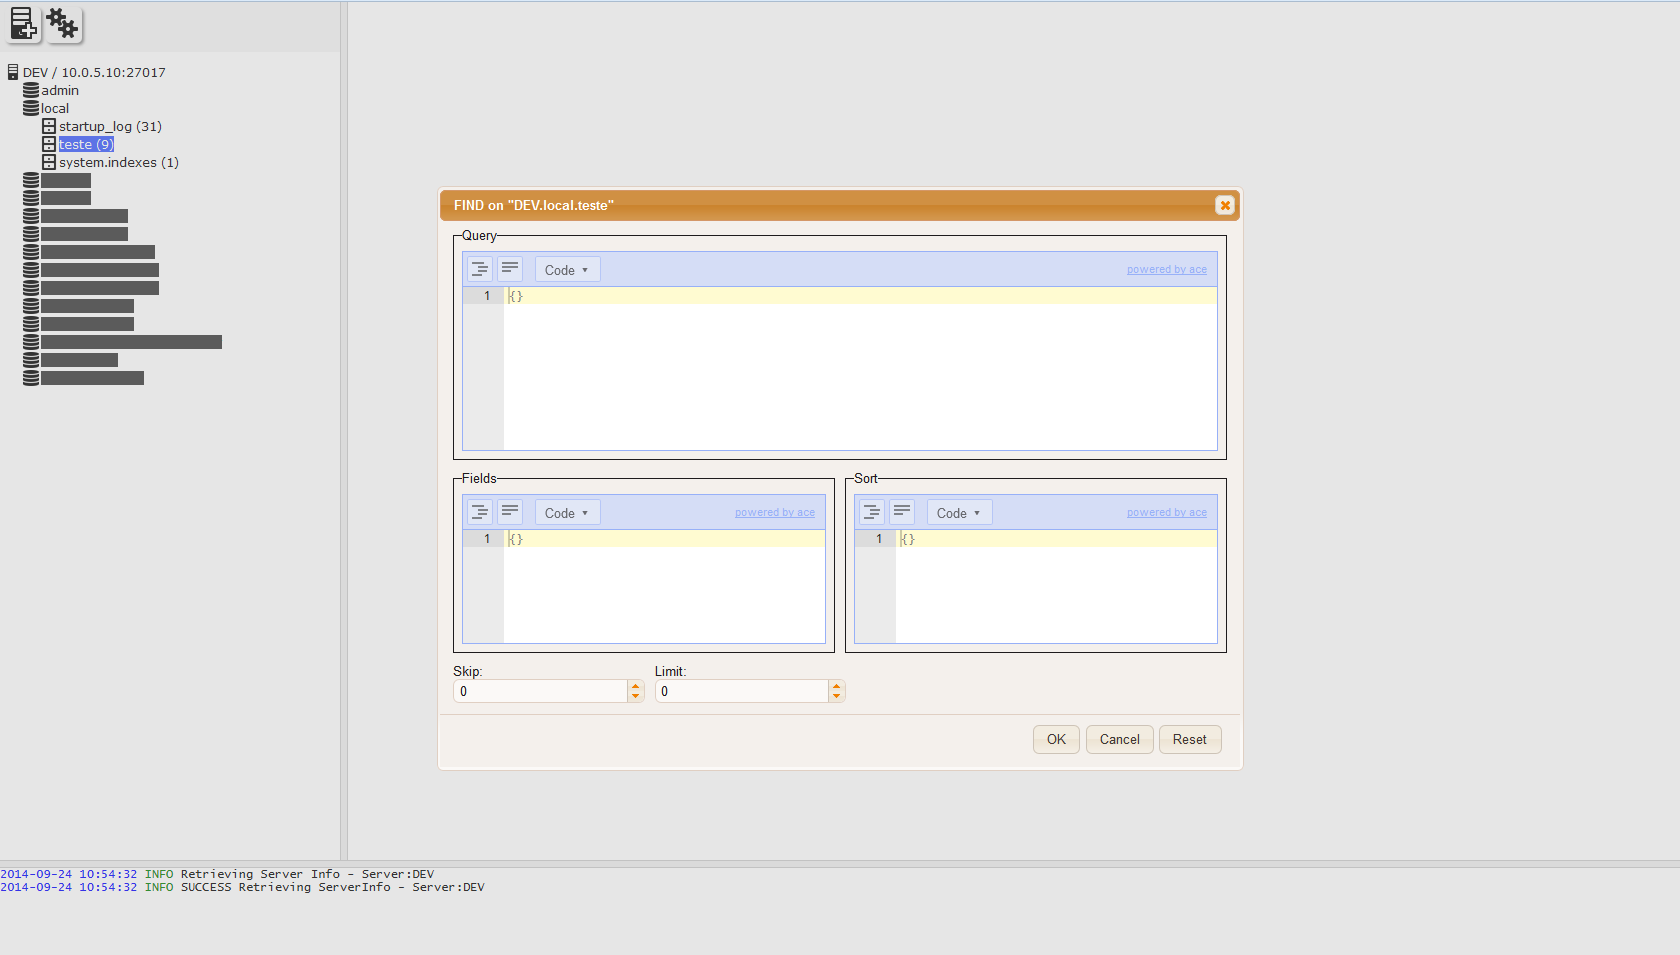Click inside the Skip input field
This screenshot has width=1680, height=955.
tap(540, 691)
